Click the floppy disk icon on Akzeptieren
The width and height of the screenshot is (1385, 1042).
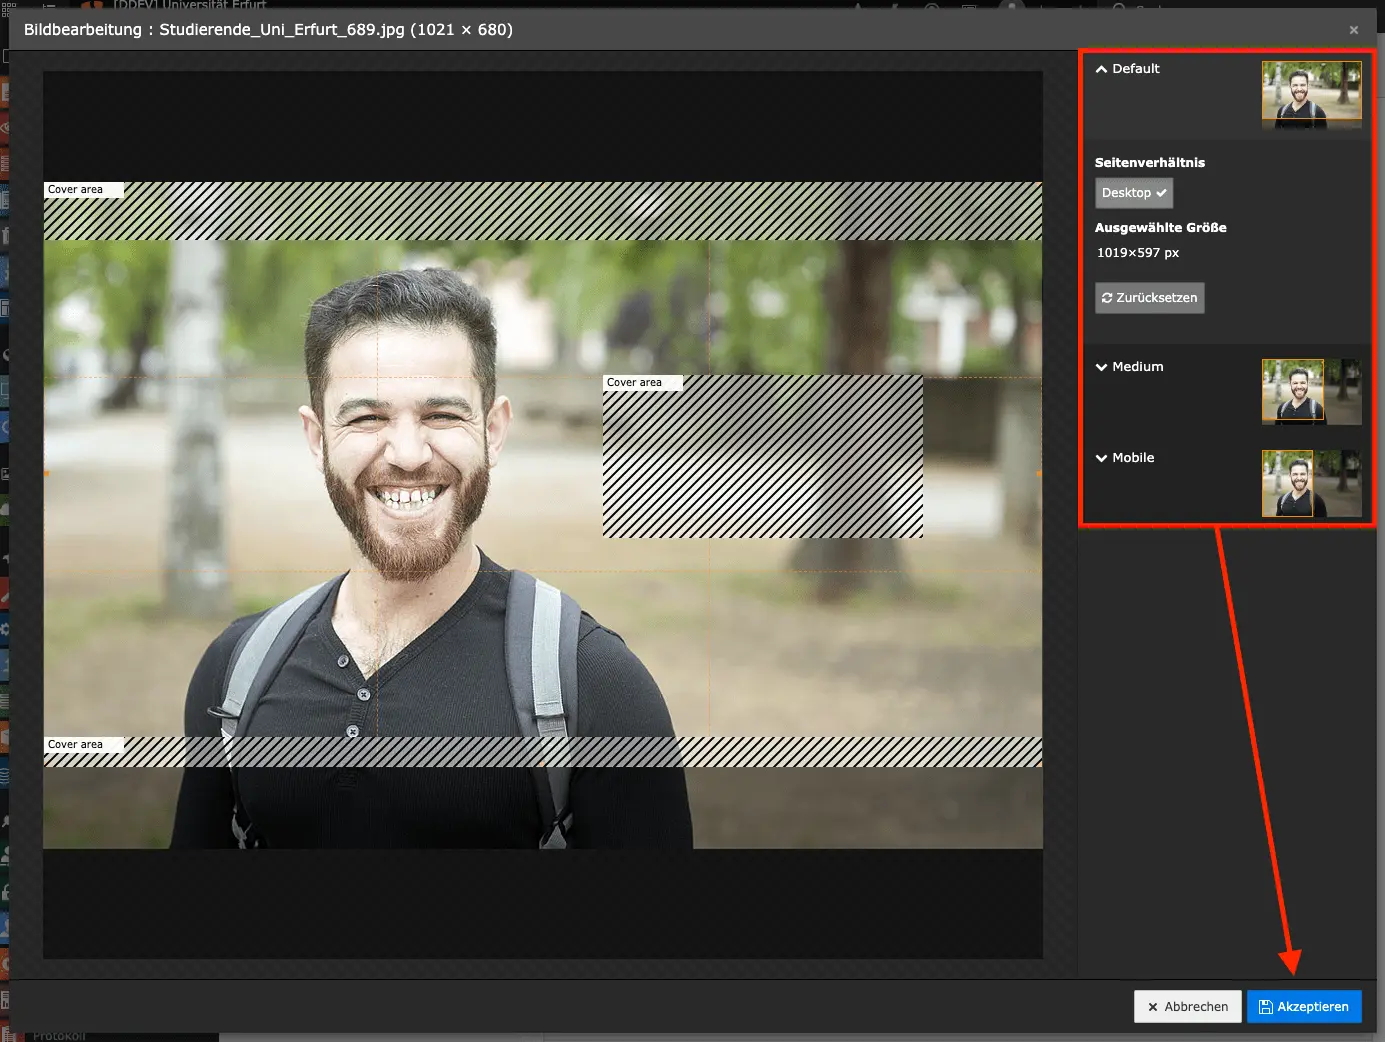[1265, 1007]
